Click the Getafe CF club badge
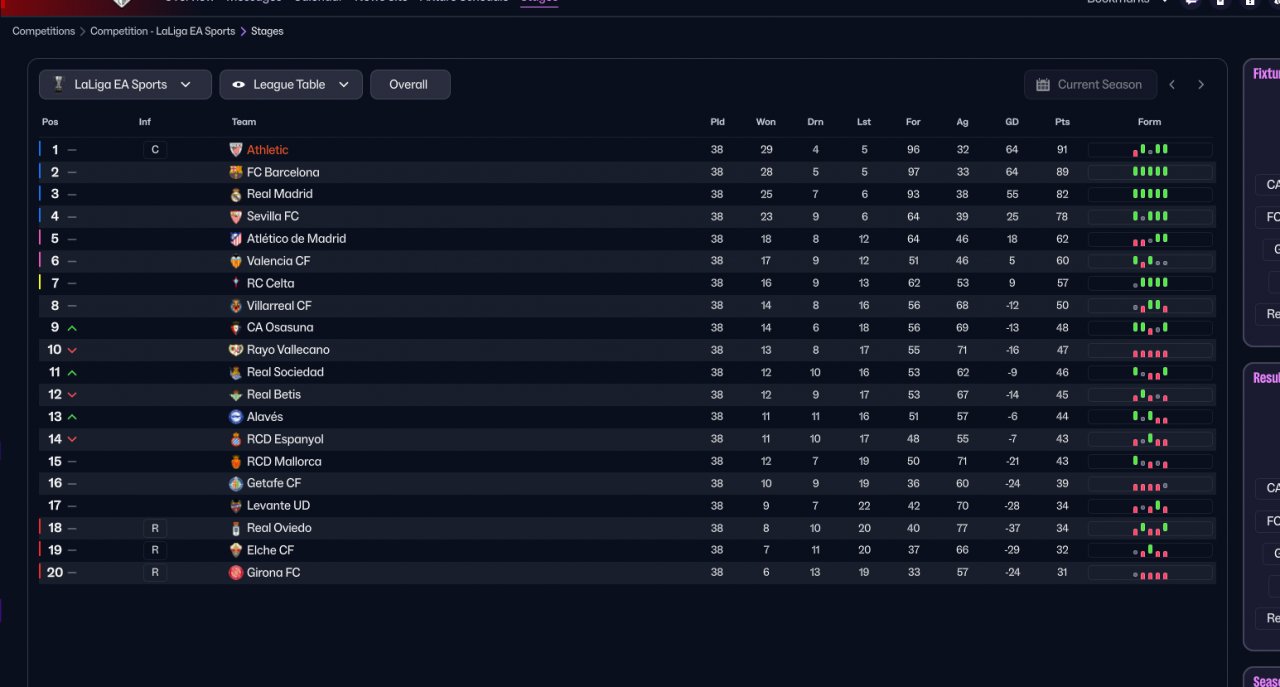This screenshot has height=687, width=1280. (x=236, y=483)
